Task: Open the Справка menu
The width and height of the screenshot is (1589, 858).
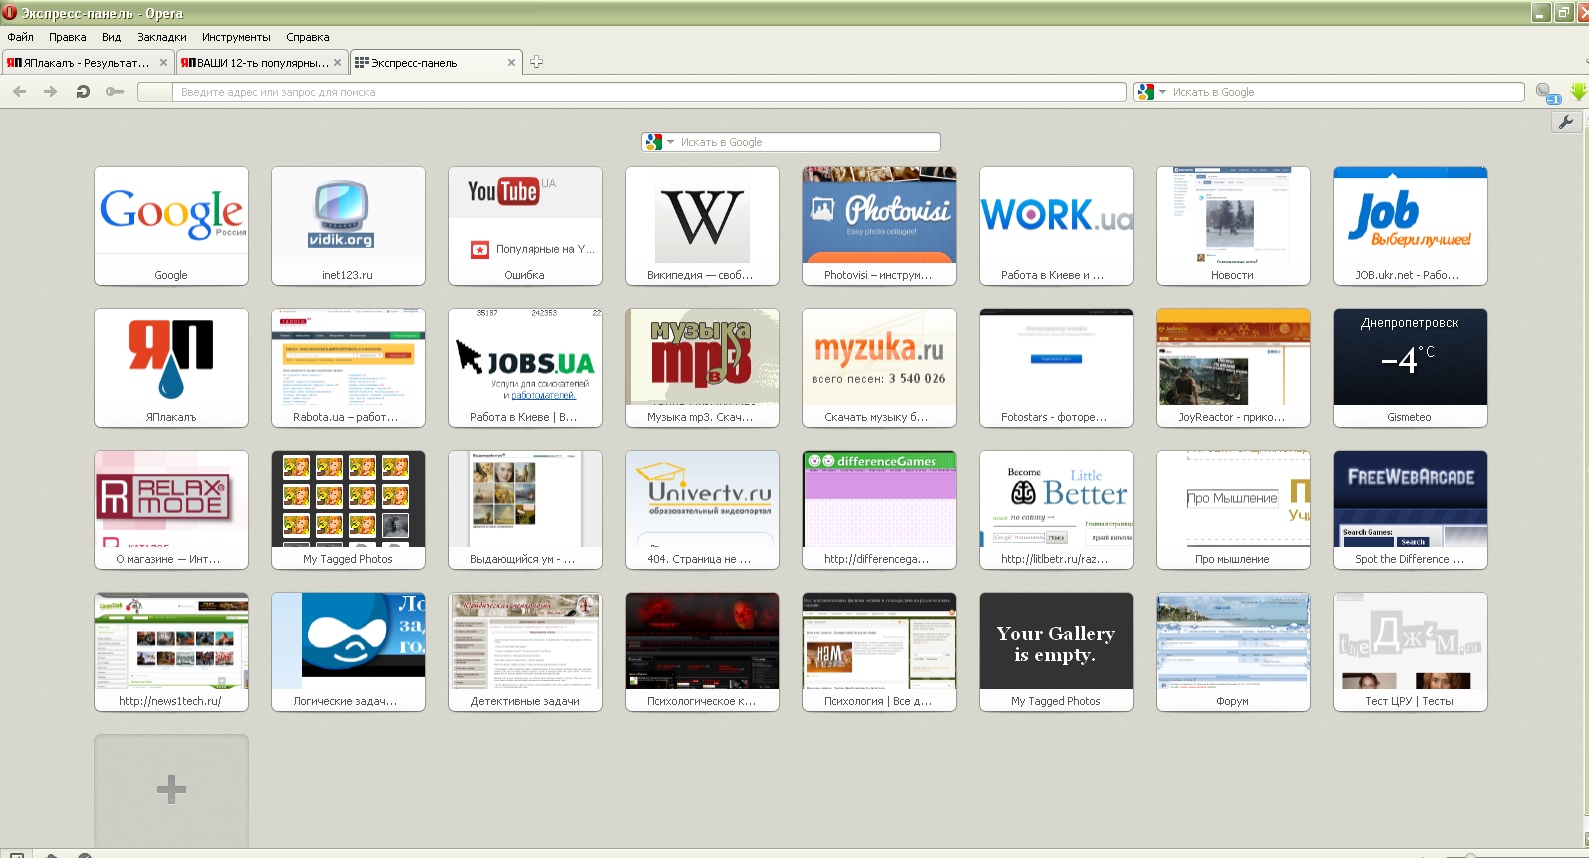Action: click(308, 37)
